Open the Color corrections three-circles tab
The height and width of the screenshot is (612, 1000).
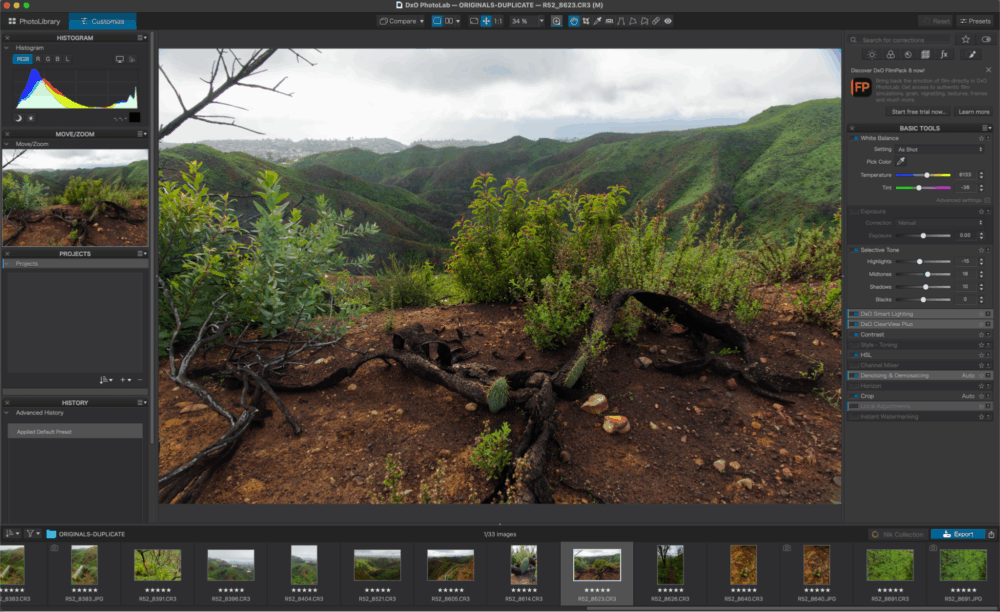pos(890,54)
